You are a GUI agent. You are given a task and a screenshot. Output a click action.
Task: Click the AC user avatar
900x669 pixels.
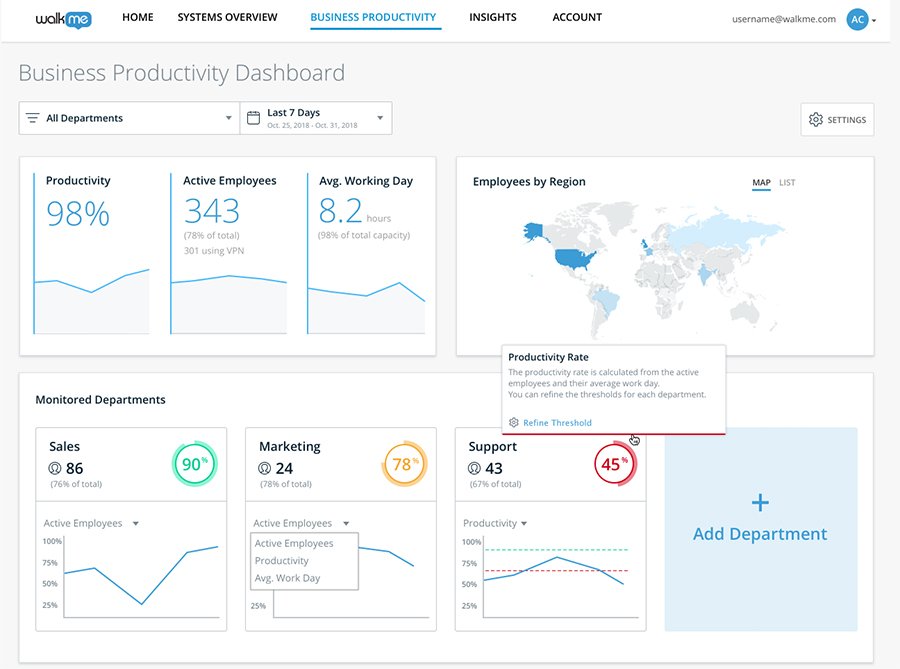tap(857, 18)
